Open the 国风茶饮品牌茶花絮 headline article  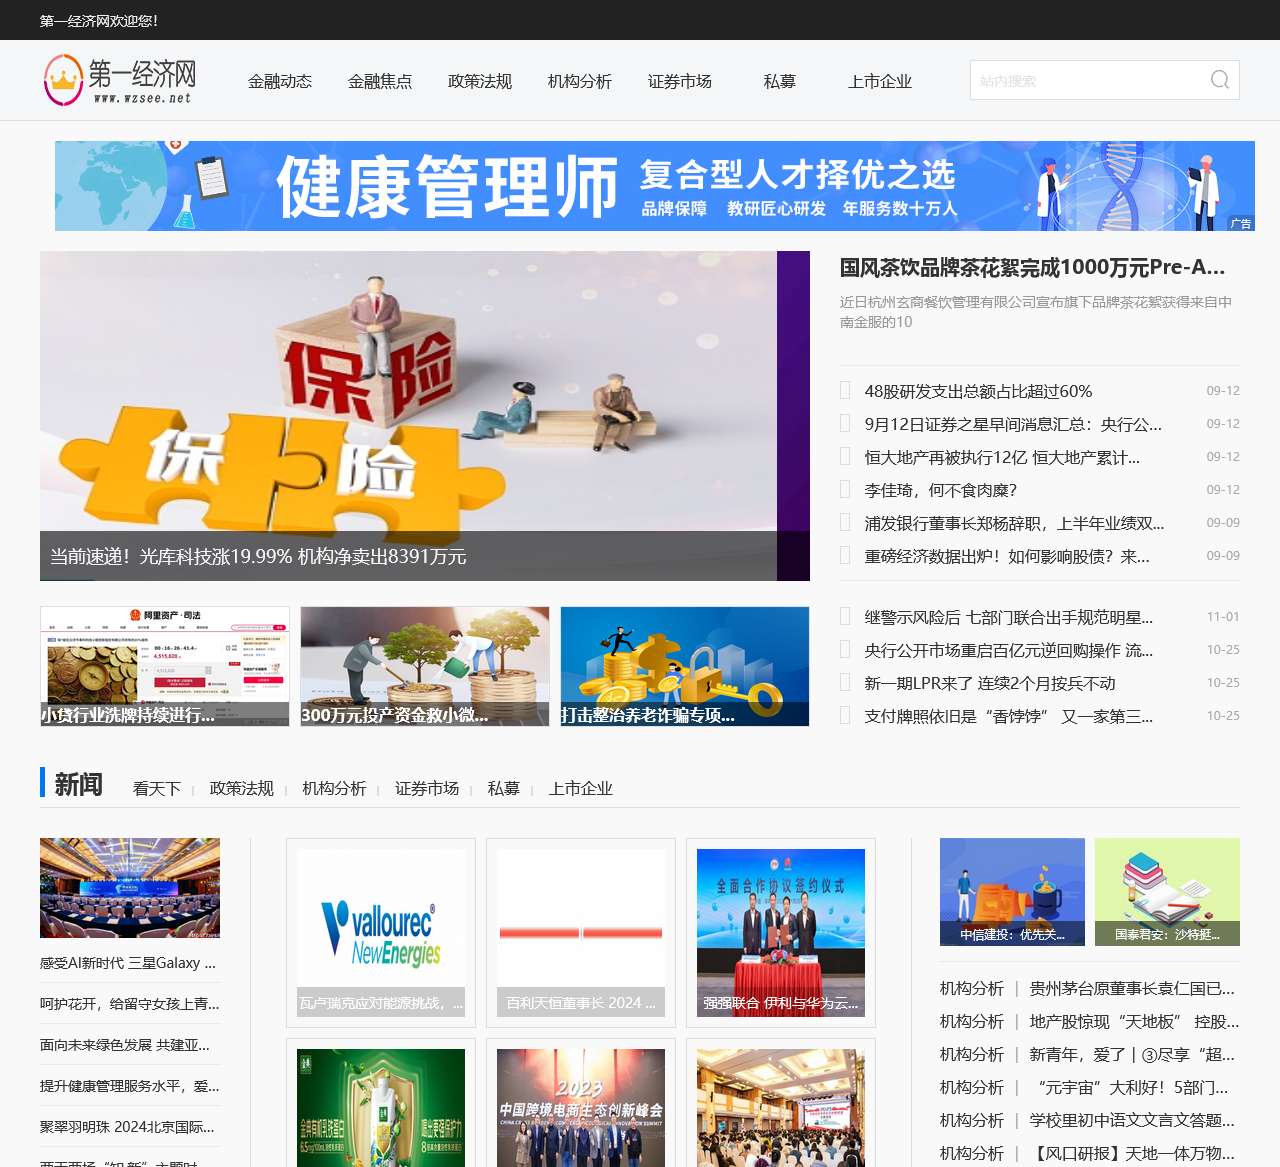click(x=1032, y=267)
